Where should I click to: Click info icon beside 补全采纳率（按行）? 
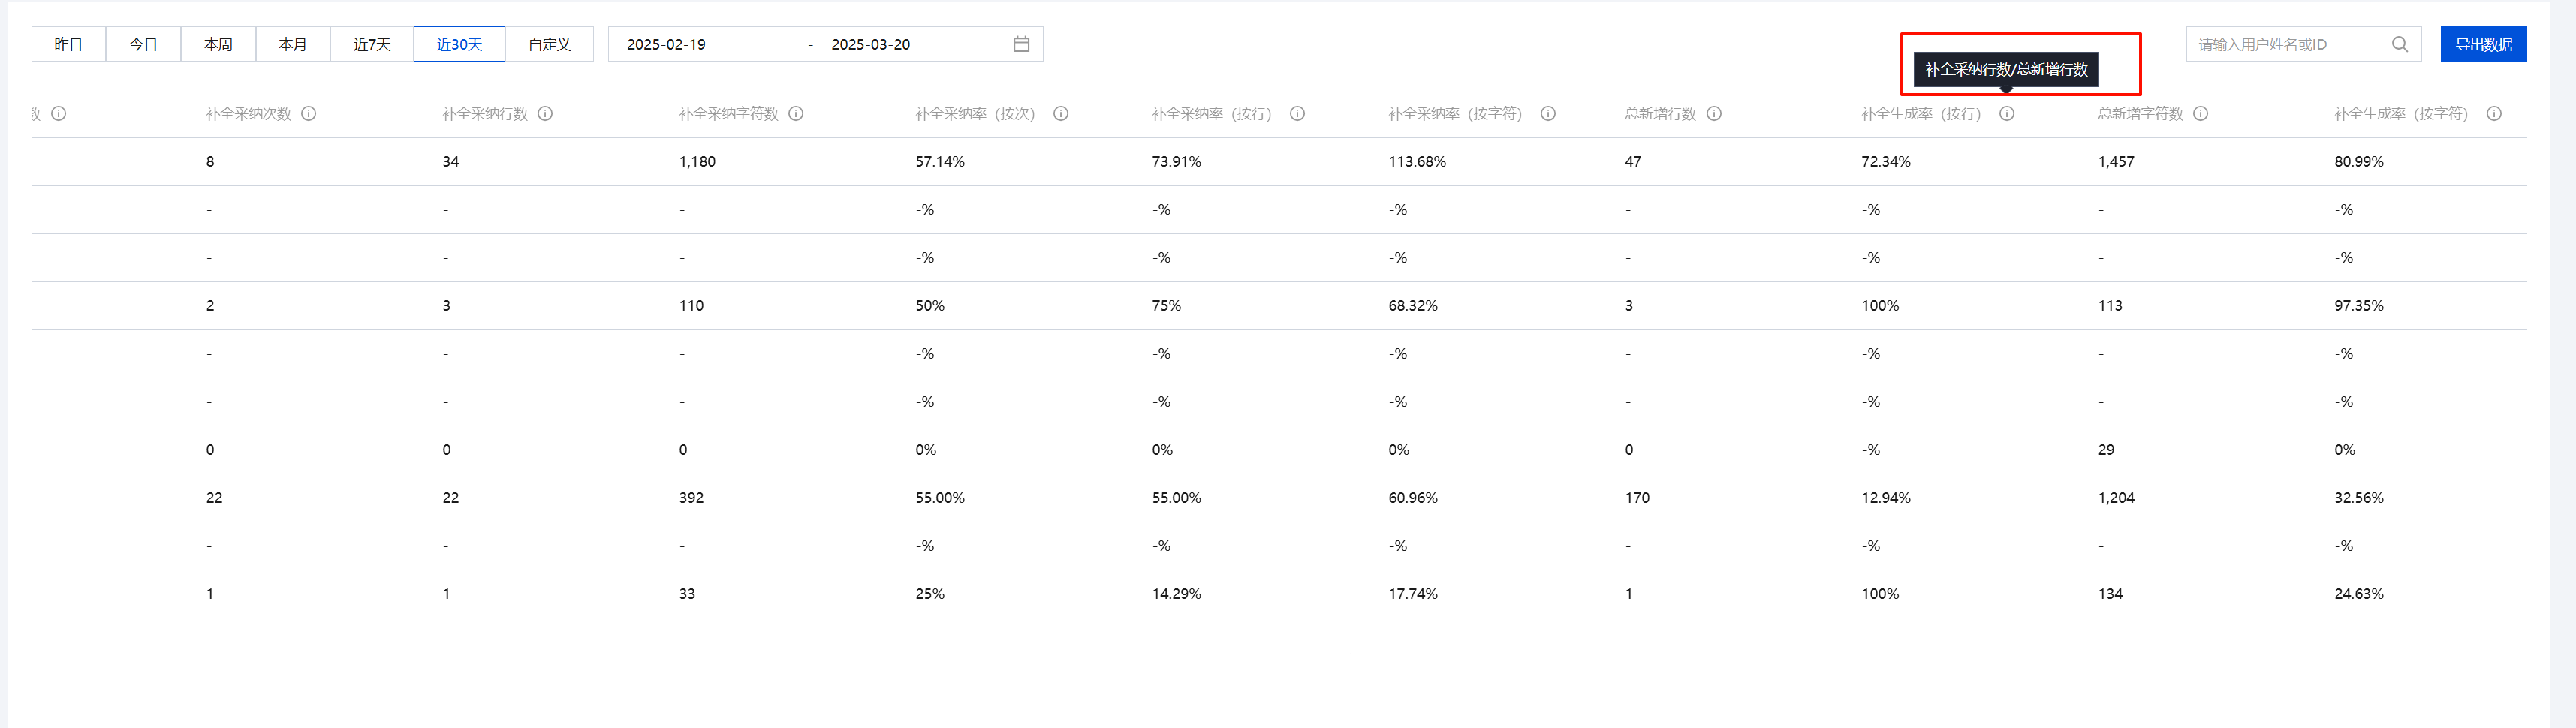point(1297,114)
